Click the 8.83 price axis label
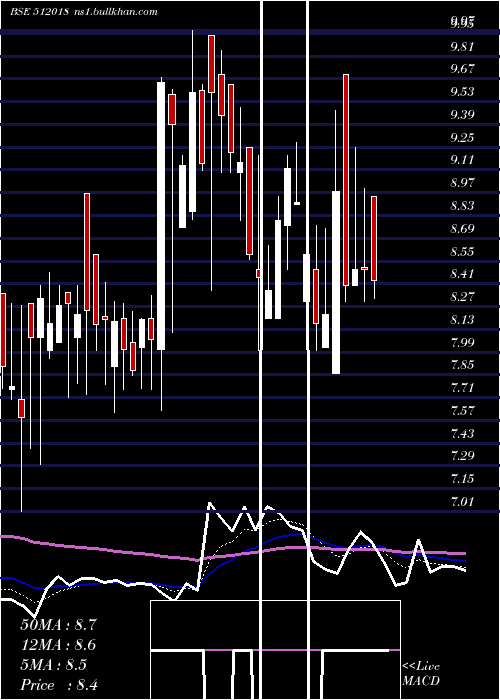This screenshot has width=500, height=700. pyautogui.click(x=462, y=205)
